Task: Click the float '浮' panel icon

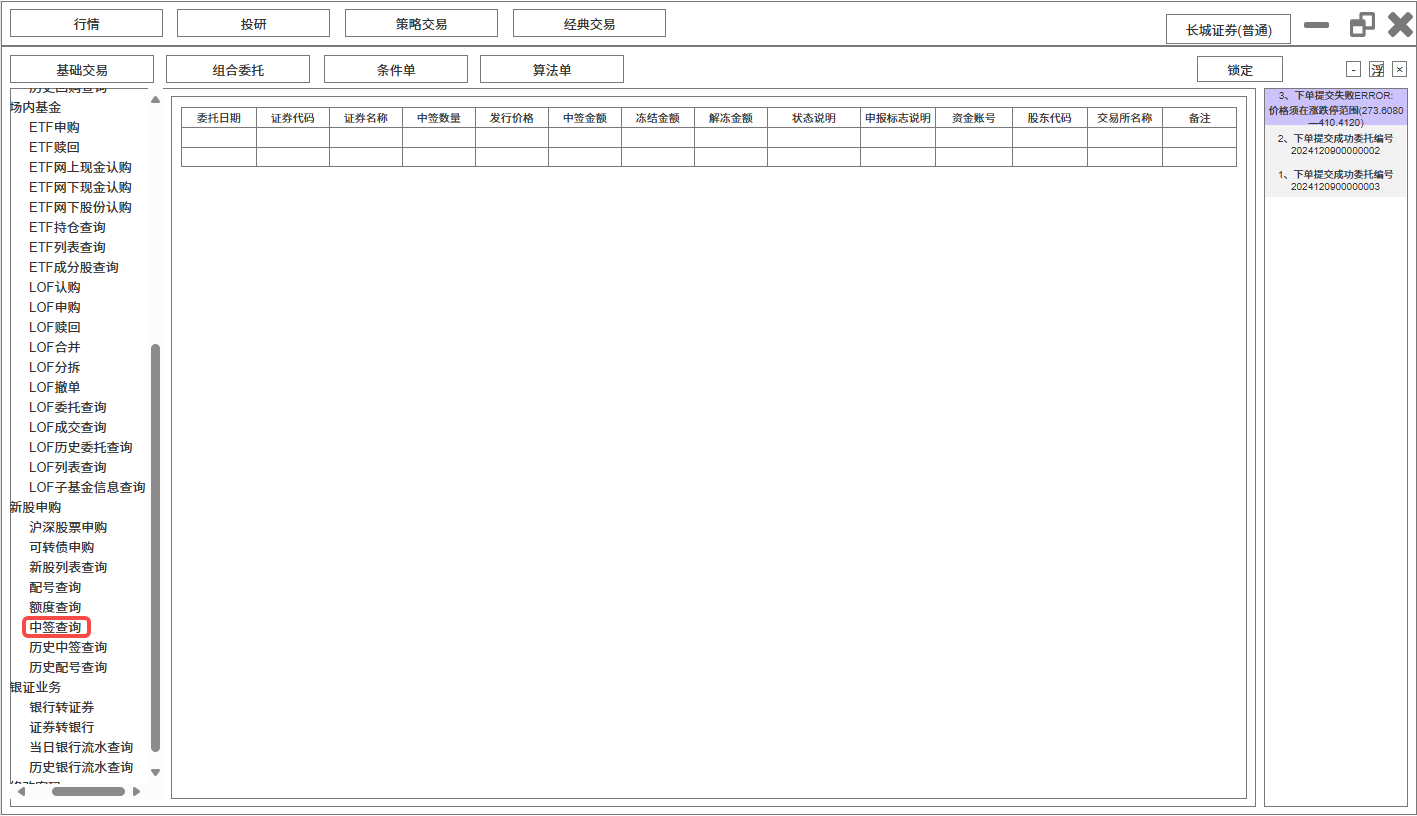Action: (1377, 69)
